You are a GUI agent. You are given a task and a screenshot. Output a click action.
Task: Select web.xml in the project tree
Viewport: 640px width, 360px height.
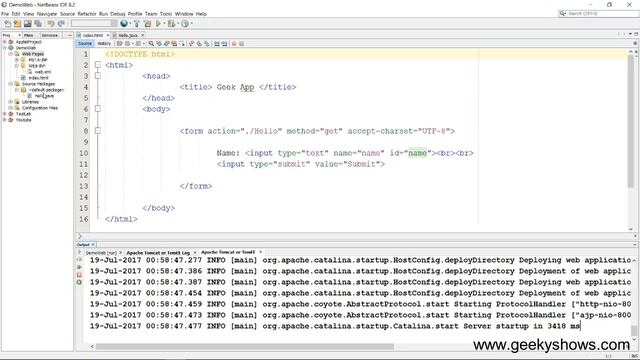[42, 72]
